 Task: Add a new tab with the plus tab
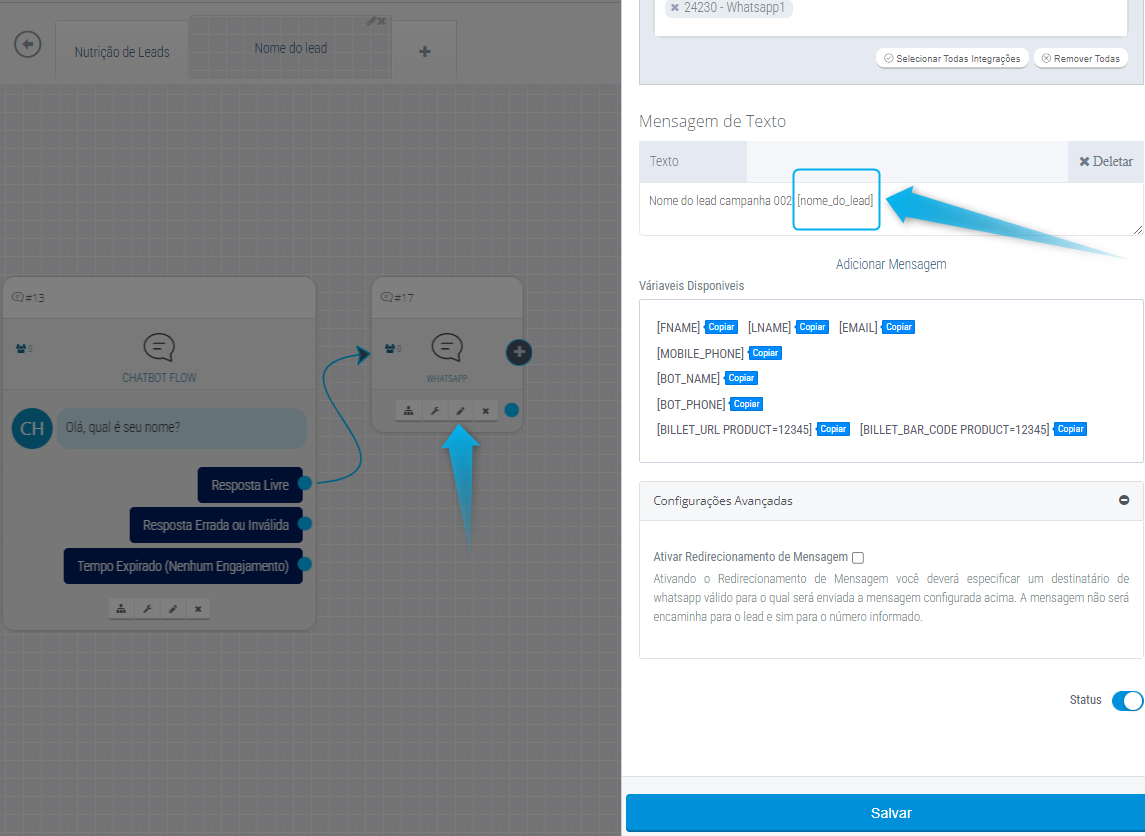pos(424,52)
